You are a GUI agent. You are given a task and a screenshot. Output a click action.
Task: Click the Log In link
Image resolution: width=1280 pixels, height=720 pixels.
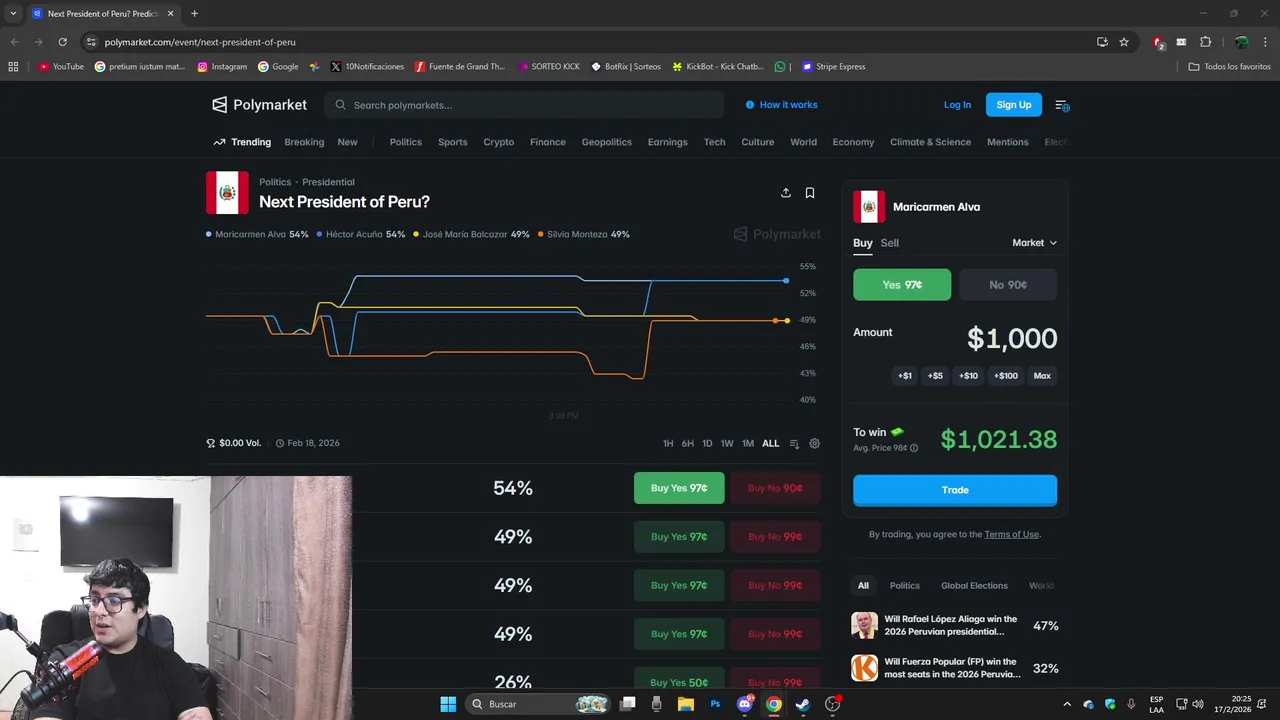(x=957, y=105)
